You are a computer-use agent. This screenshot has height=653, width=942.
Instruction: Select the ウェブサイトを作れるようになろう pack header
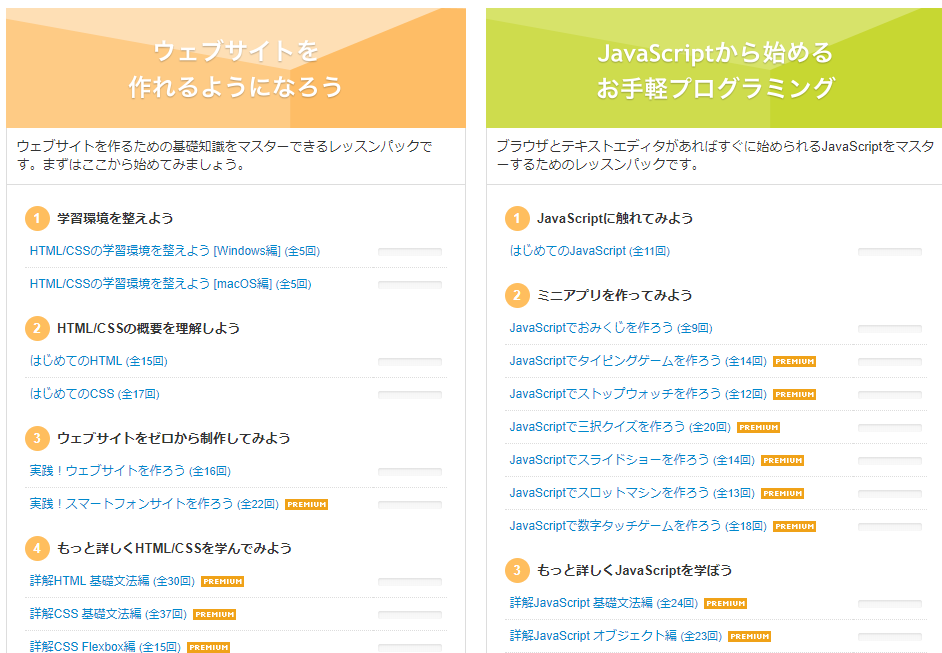coord(236,67)
